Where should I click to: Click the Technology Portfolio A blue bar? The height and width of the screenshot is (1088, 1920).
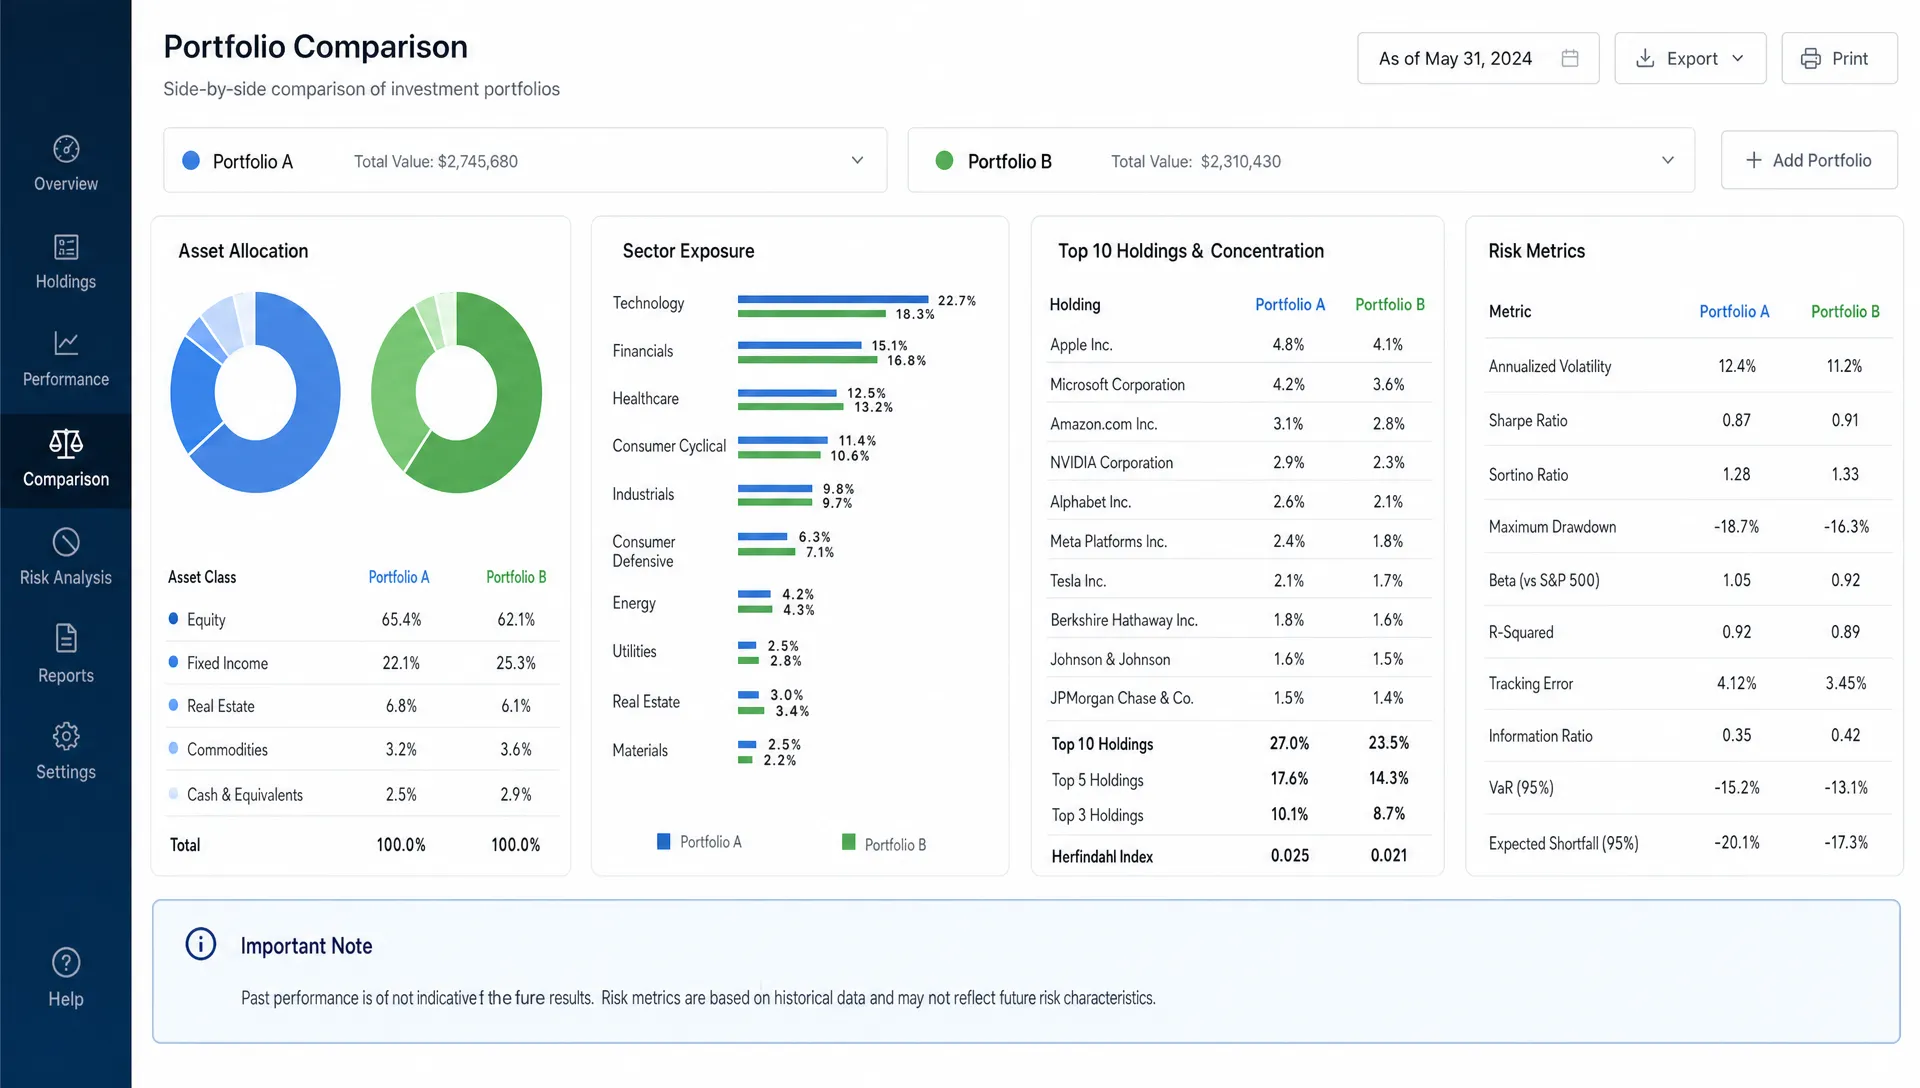pos(834,299)
